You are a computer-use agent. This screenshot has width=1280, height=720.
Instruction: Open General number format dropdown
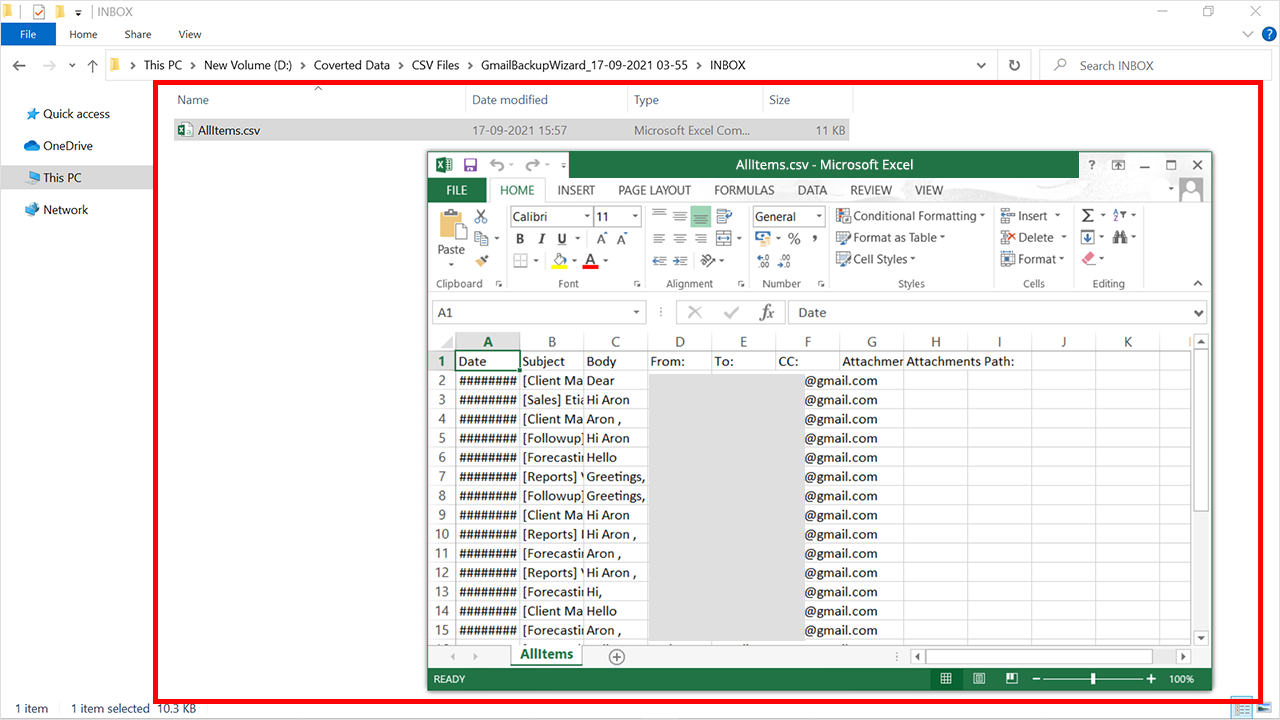coord(819,217)
